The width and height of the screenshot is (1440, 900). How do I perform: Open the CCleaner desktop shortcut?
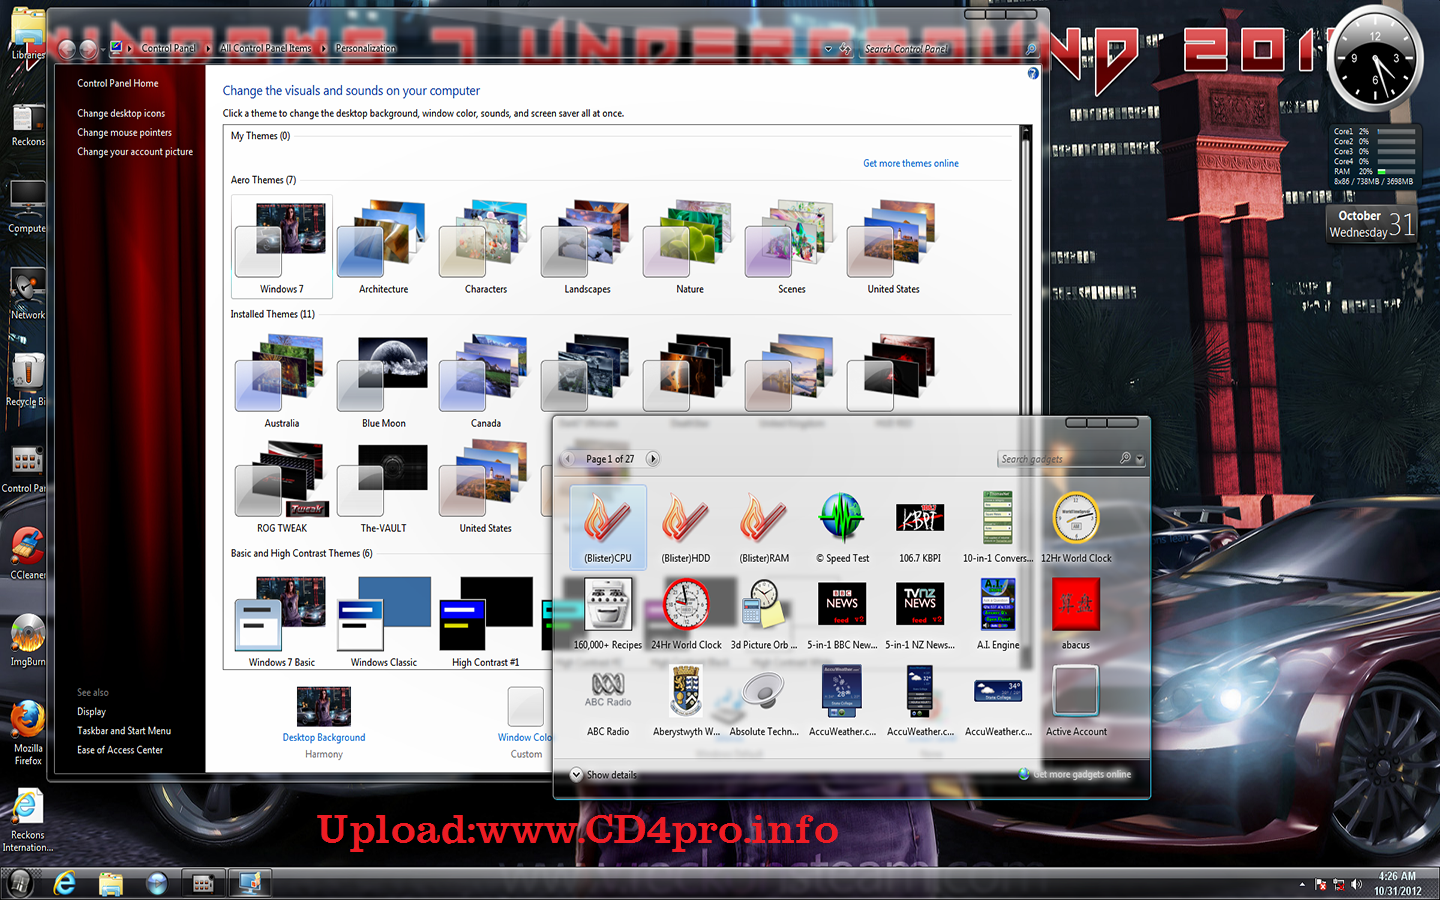[x=27, y=553]
